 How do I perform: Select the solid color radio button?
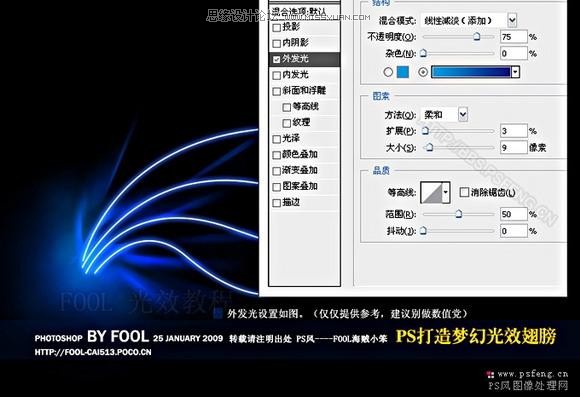(388, 72)
